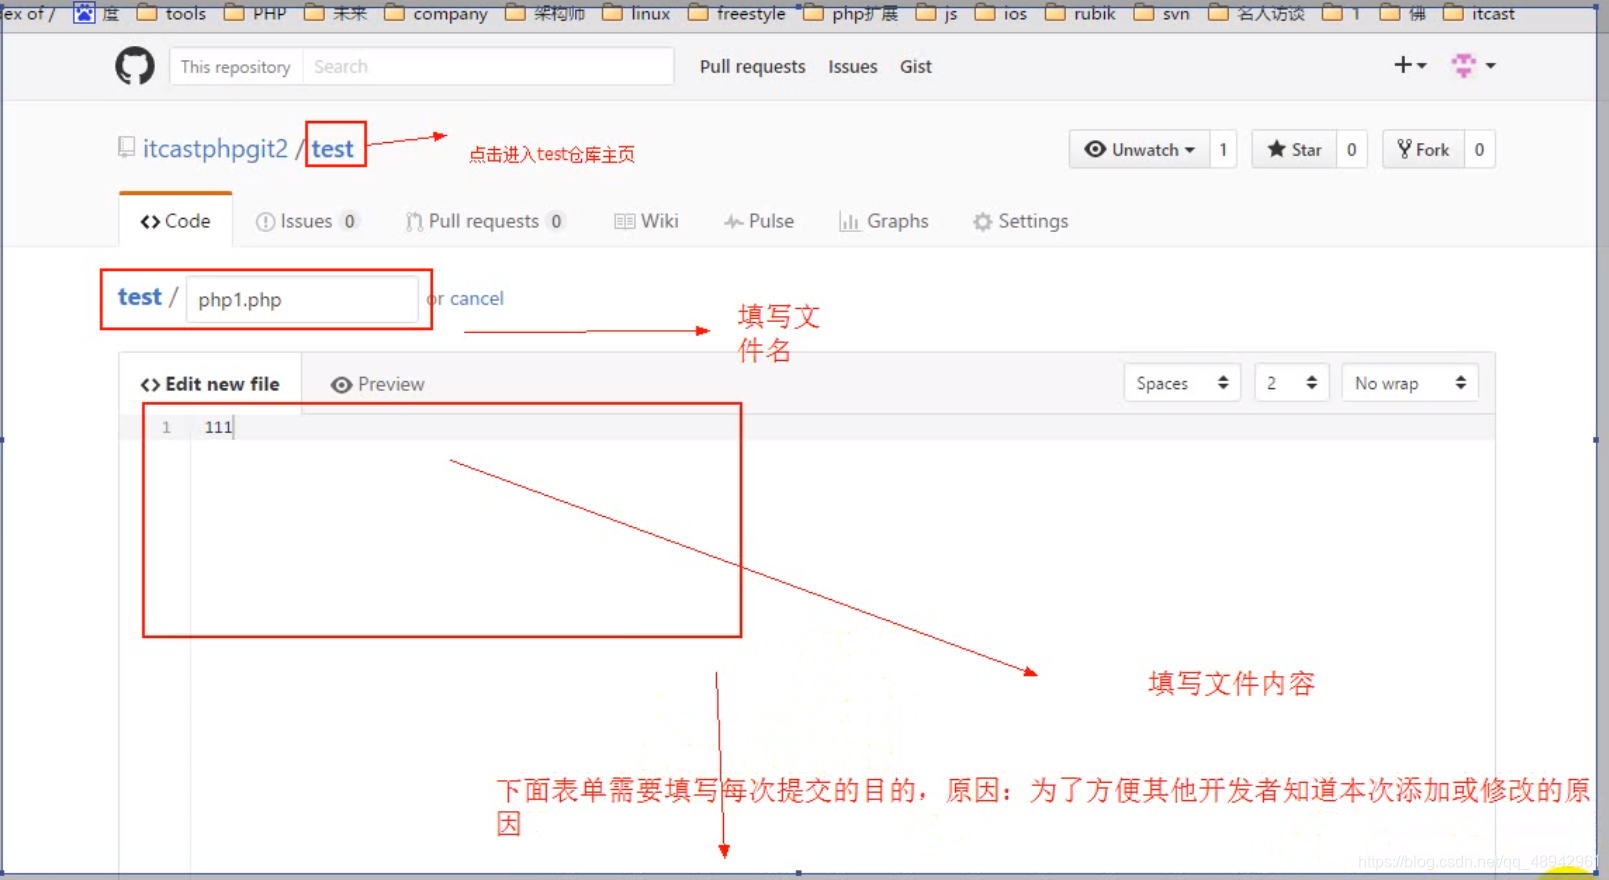Open the itcastphpgit2 owner link
1609x880 pixels.
(x=215, y=149)
